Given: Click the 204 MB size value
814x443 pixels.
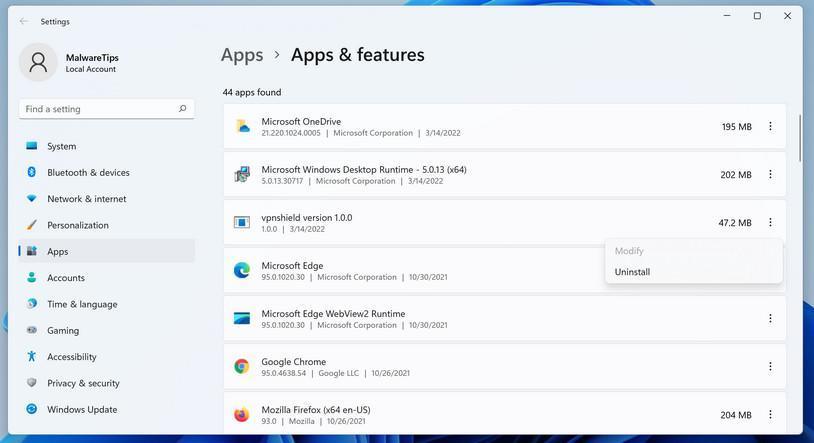Looking at the screenshot, I should click(736, 415).
